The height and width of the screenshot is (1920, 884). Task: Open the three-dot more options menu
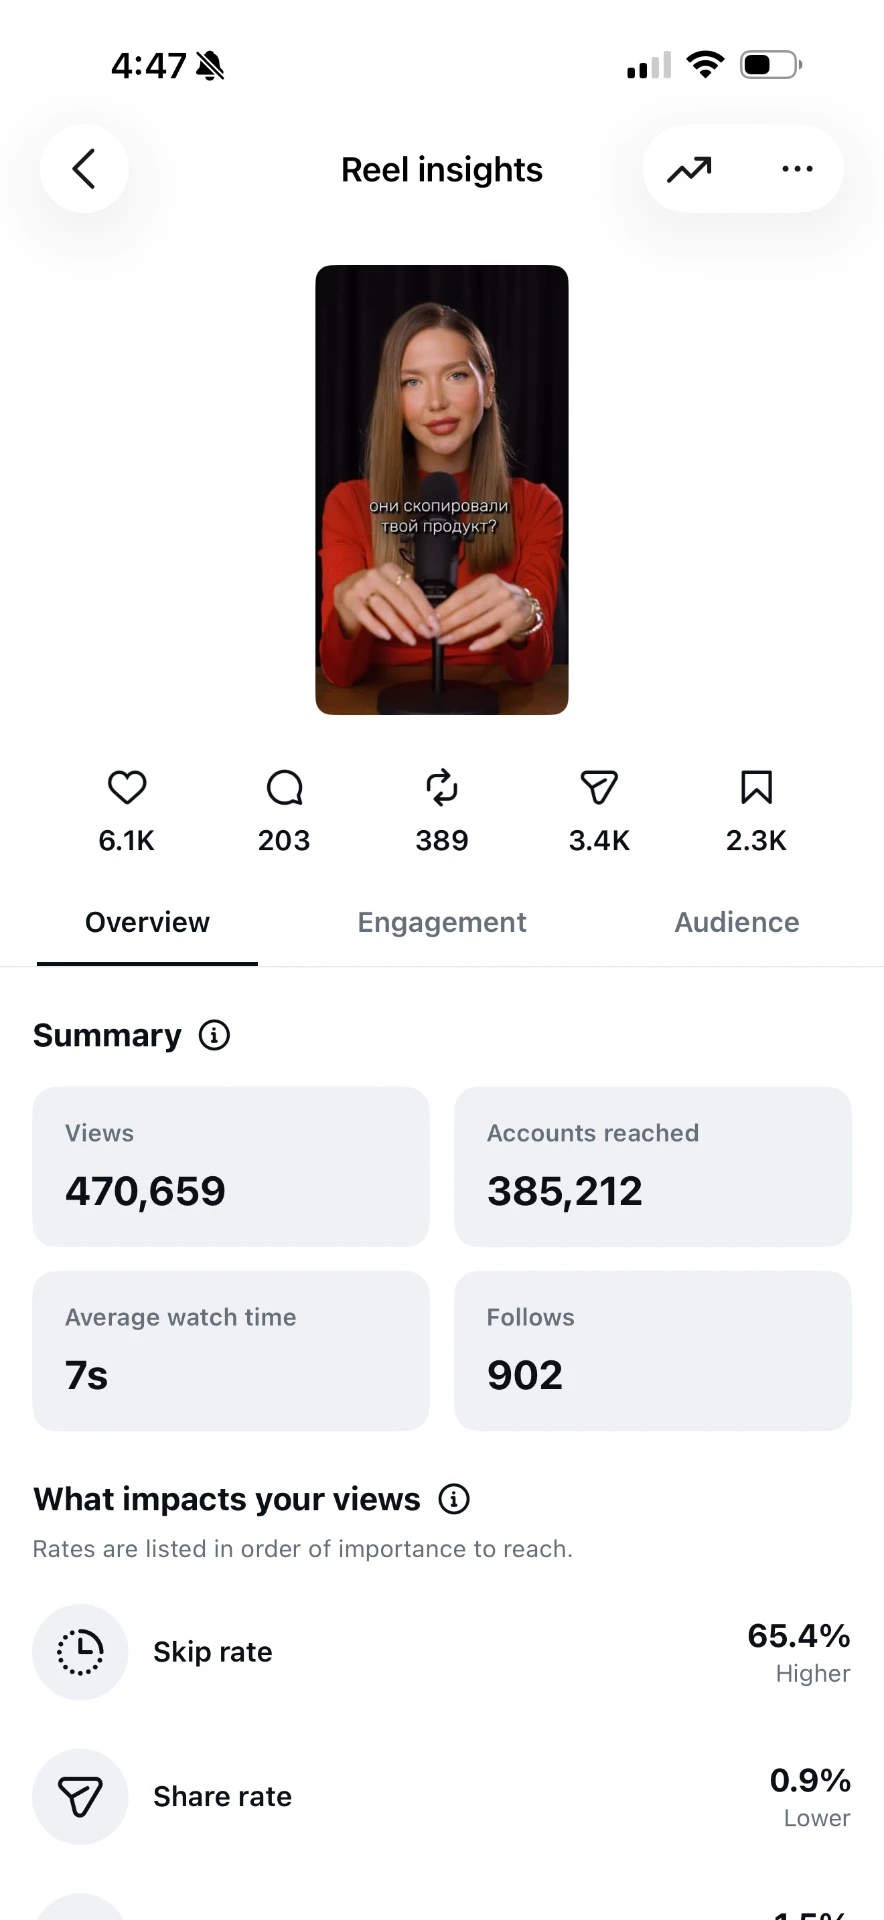pyautogui.click(x=797, y=169)
